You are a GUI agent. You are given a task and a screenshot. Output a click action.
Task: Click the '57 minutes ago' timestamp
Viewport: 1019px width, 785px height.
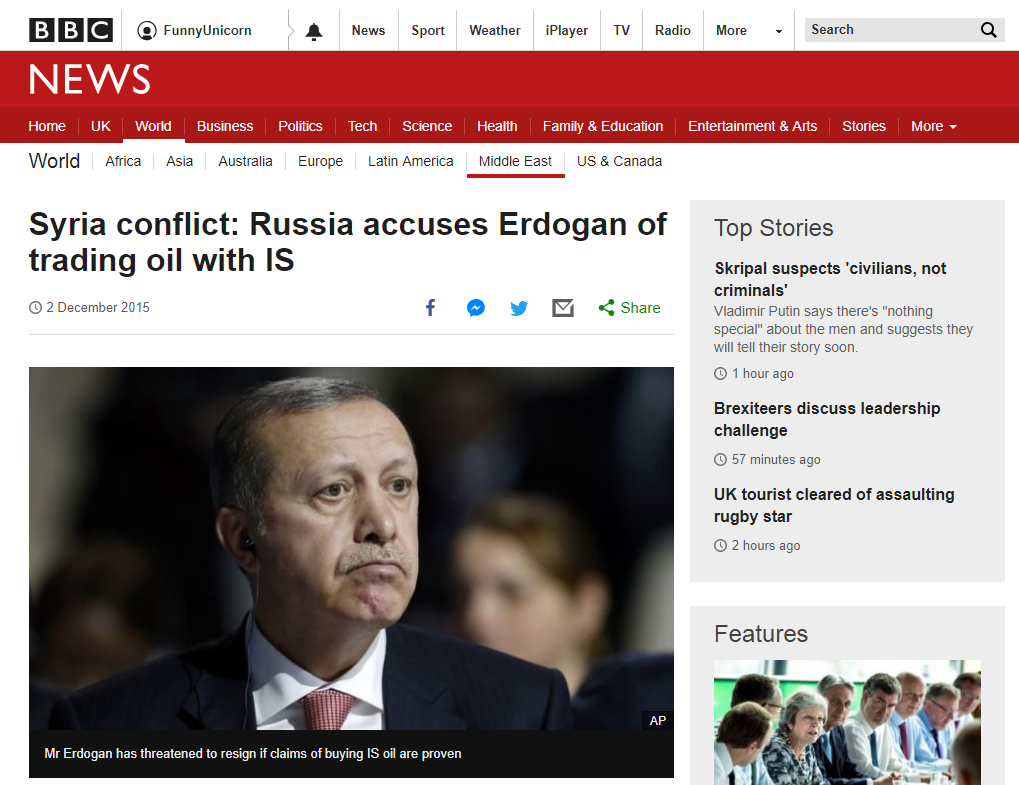pyautogui.click(x=775, y=459)
